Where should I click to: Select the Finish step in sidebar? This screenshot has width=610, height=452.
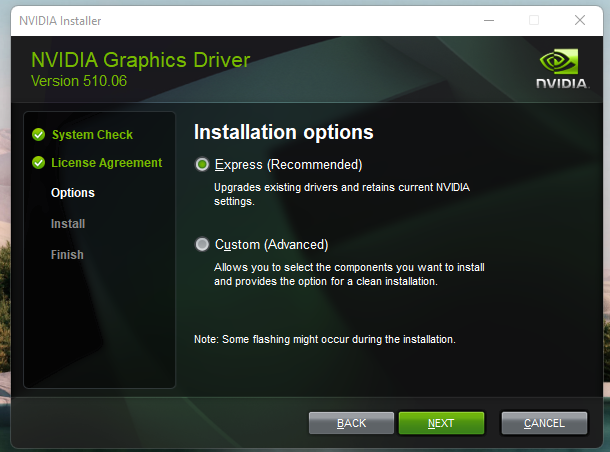point(67,255)
